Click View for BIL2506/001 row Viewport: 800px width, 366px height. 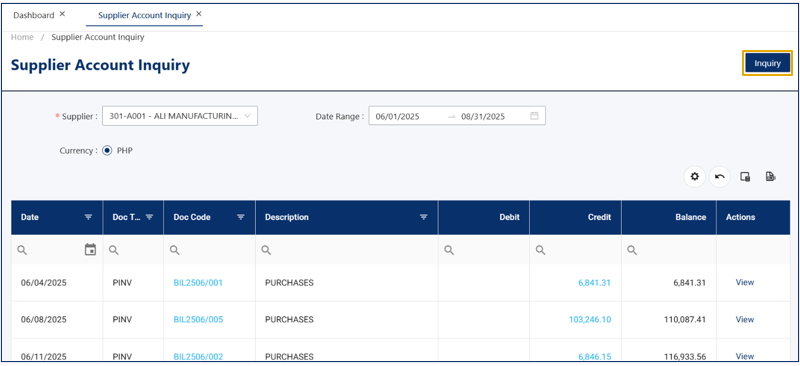[x=744, y=282]
